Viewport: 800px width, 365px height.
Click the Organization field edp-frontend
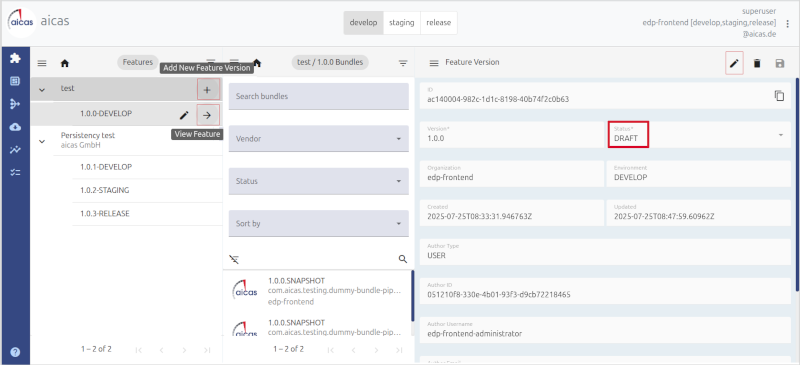(512, 174)
